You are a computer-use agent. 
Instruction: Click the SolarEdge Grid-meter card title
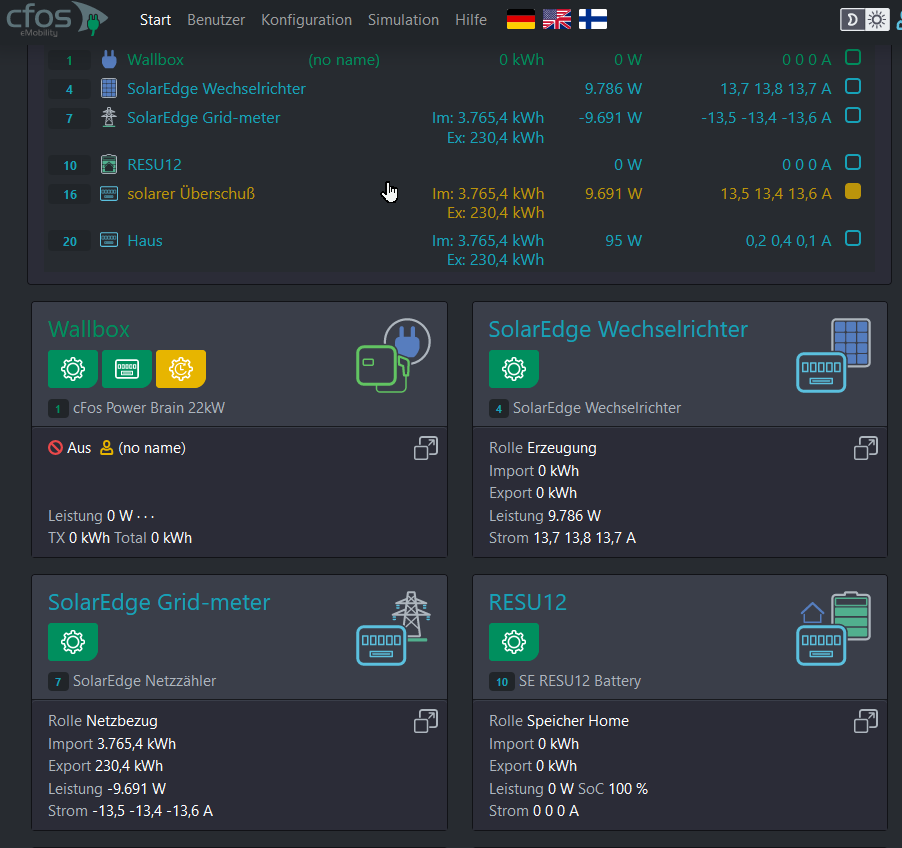click(x=159, y=602)
